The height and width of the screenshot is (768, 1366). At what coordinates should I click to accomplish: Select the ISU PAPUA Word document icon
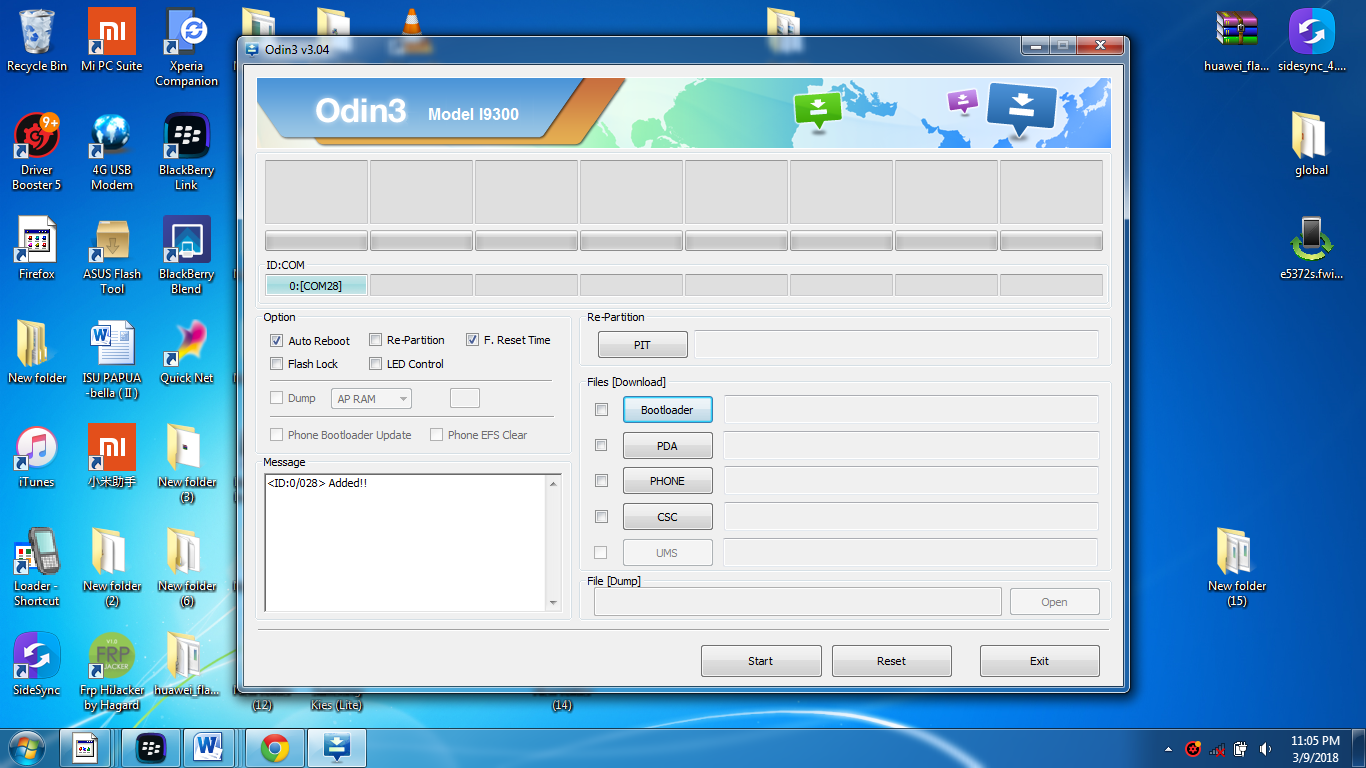[112, 359]
